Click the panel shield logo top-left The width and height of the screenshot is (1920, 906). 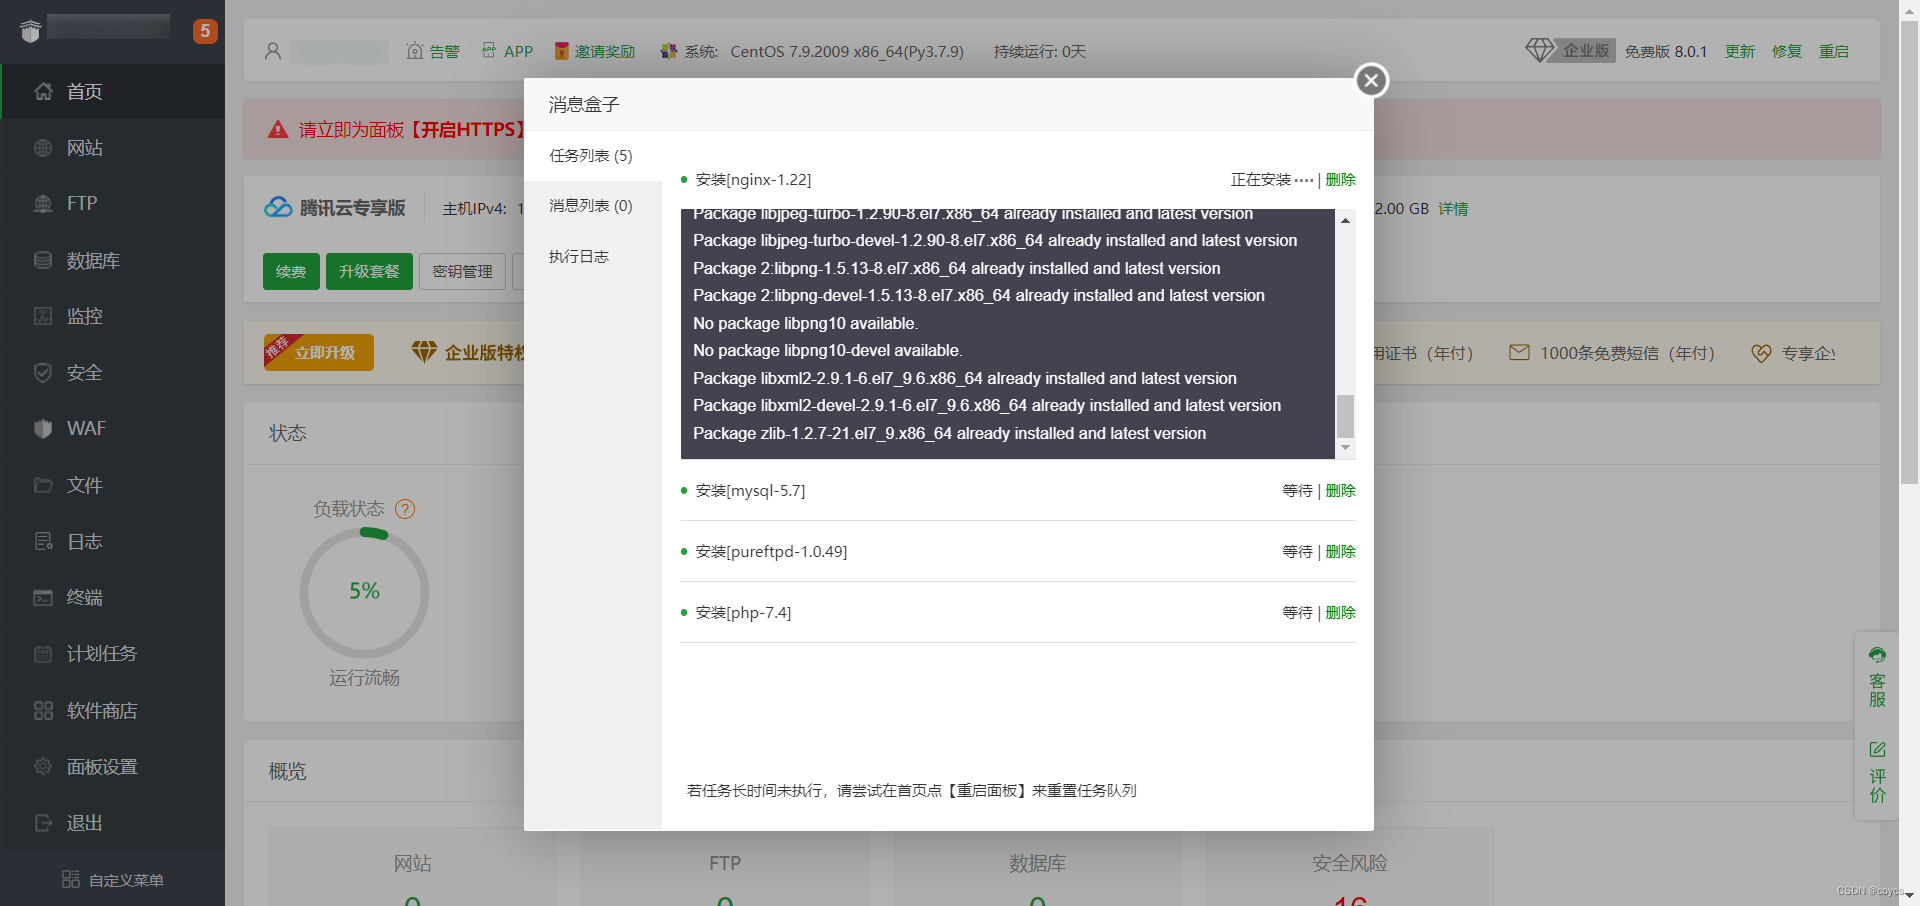pos(30,31)
